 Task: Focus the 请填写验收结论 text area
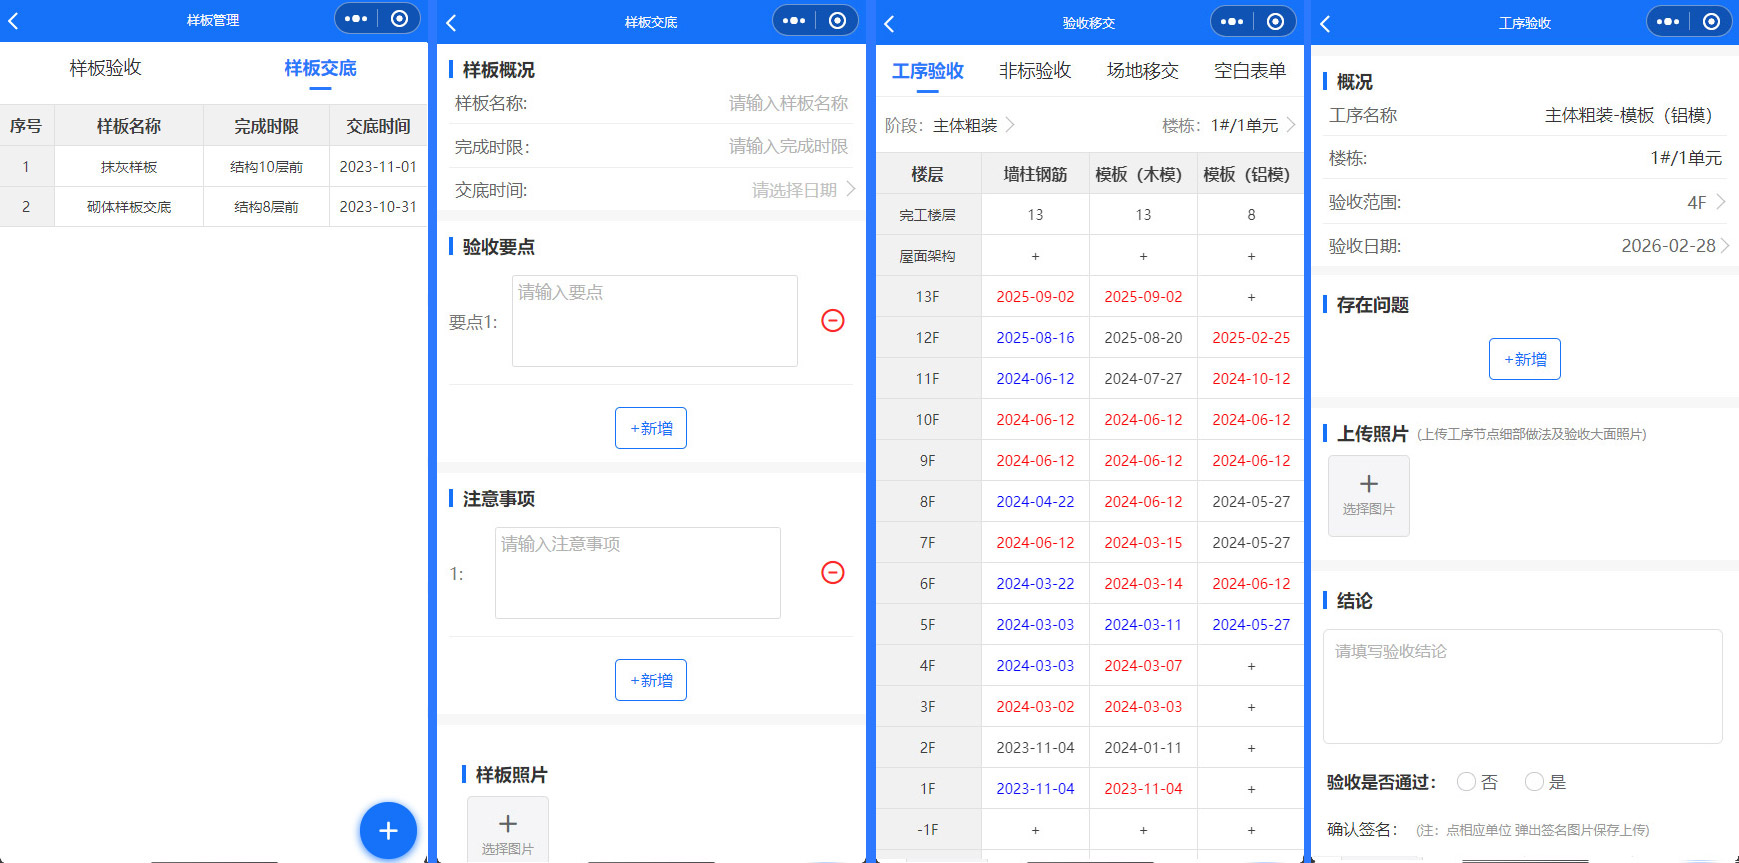1522,686
